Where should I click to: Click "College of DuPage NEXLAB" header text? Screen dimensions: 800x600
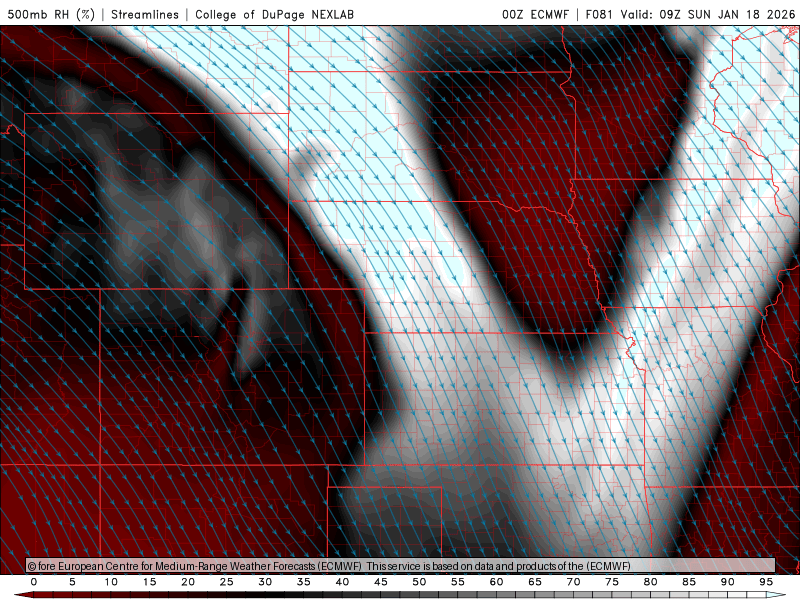coord(274,14)
